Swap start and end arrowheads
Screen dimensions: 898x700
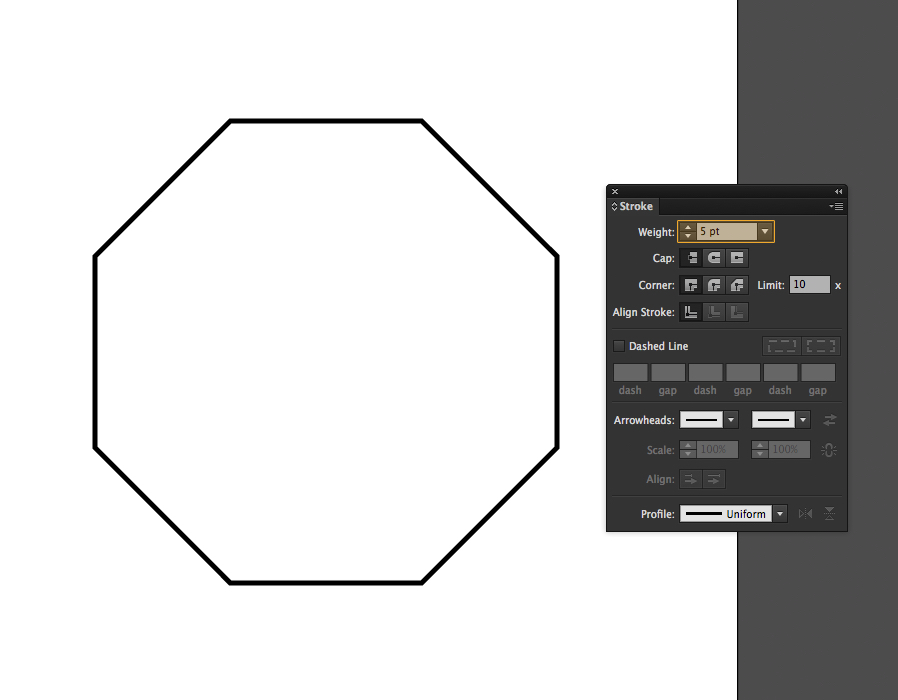pos(830,420)
